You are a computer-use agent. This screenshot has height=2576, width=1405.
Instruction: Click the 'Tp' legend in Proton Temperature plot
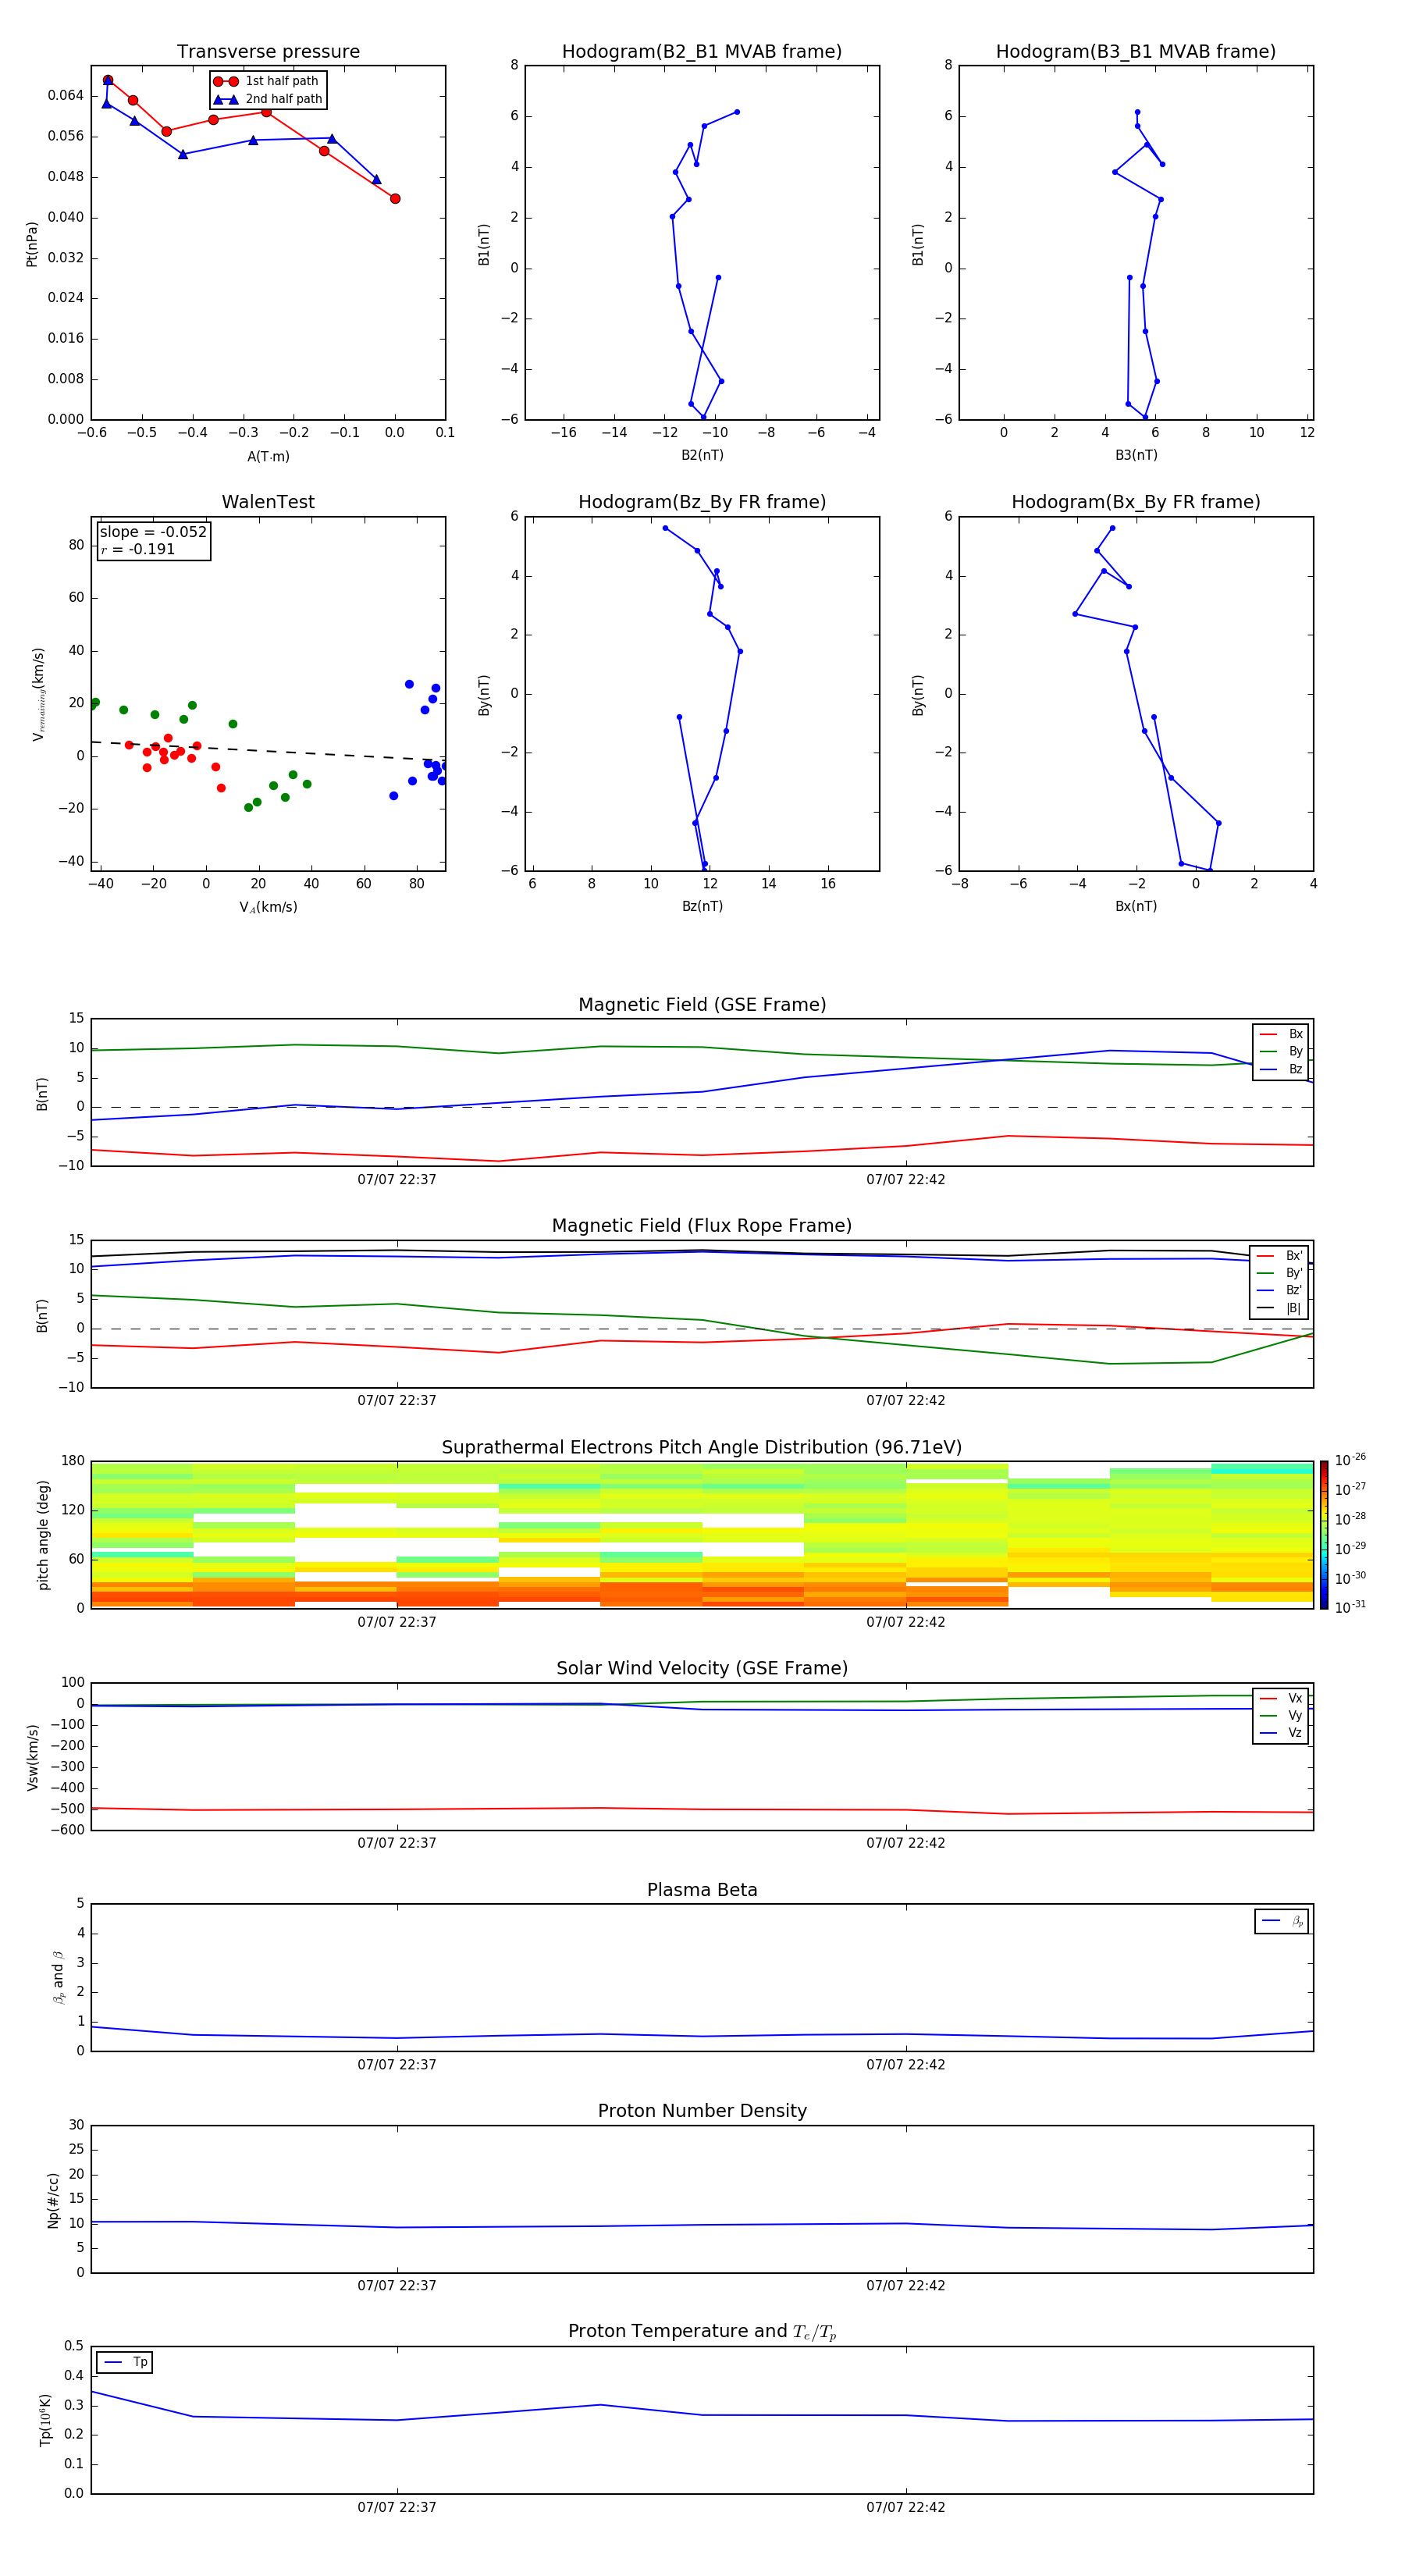pyautogui.click(x=125, y=2362)
